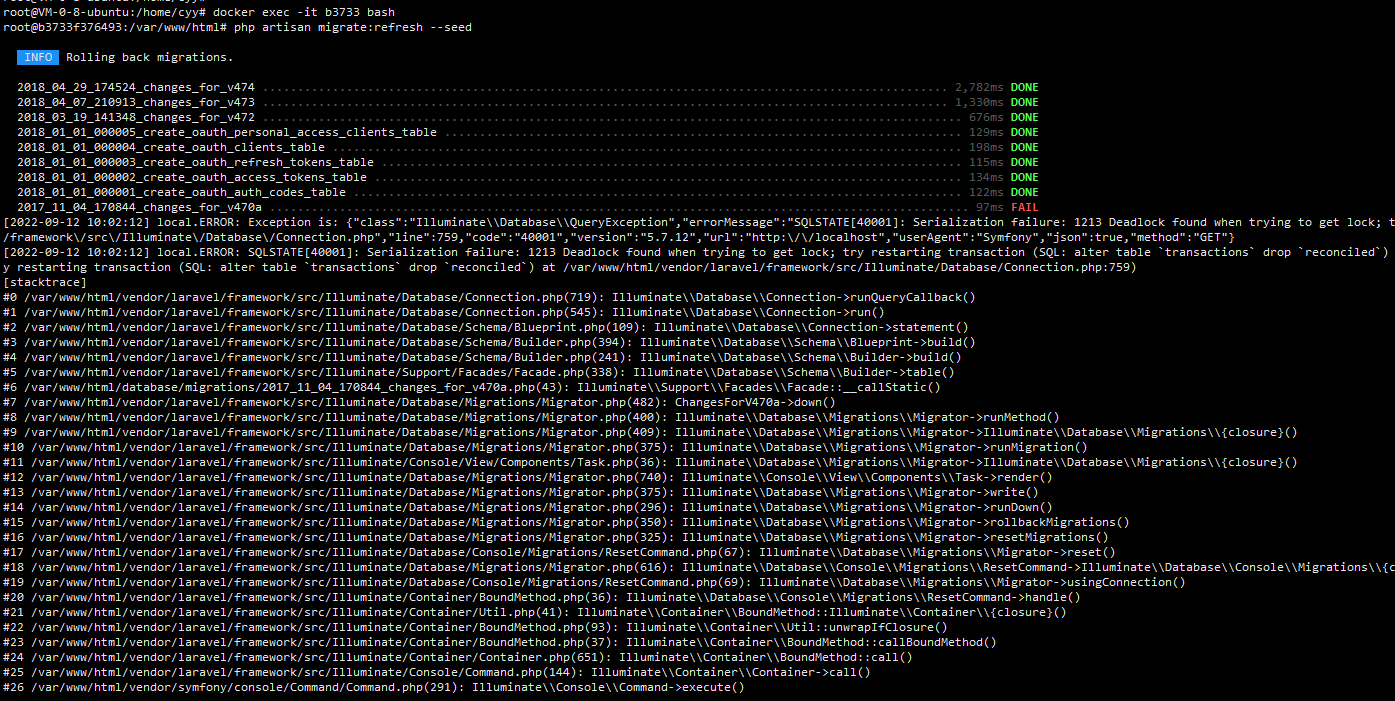This screenshot has width=1395, height=701.
Task: Click the blue INFO badge
Action: (37, 57)
